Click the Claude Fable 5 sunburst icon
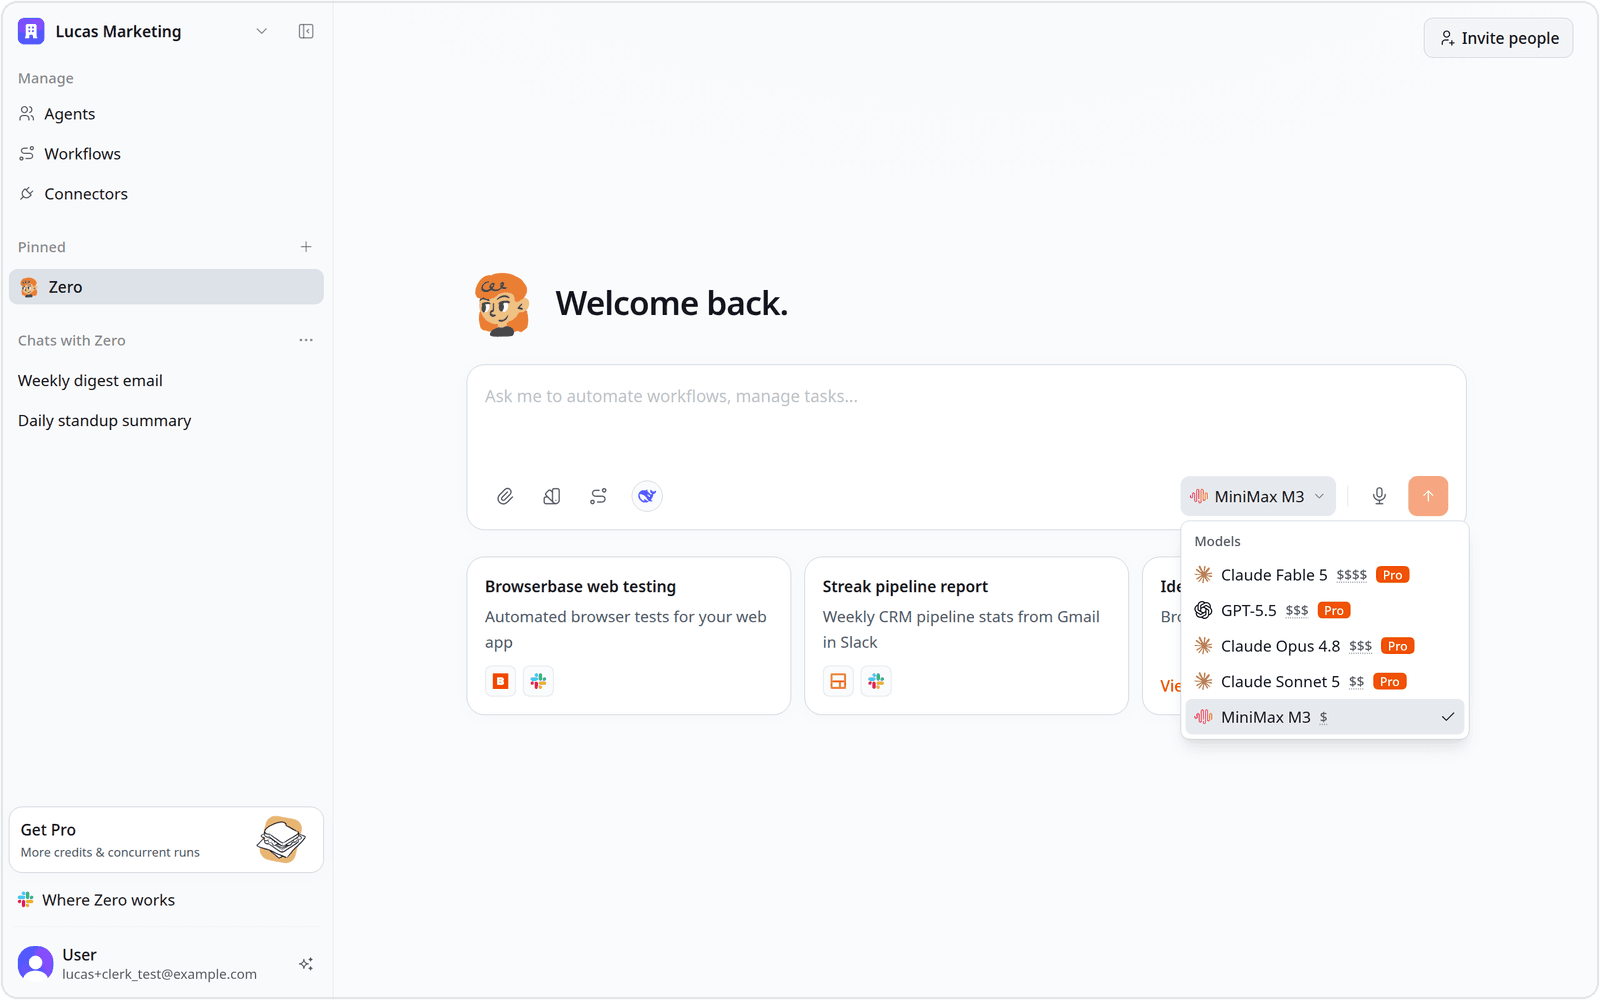 pyautogui.click(x=1204, y=575)
